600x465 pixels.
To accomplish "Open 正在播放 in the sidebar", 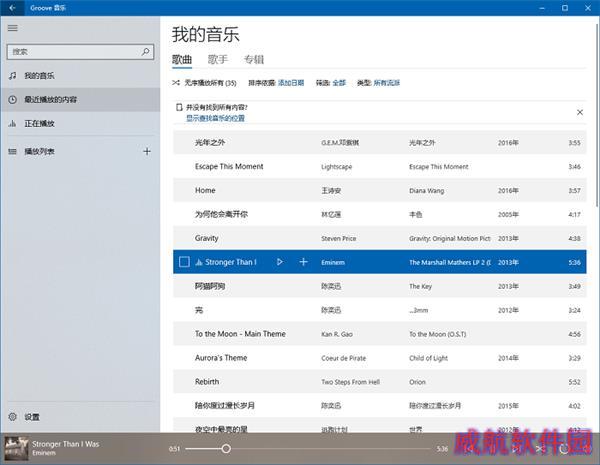I will tap(80, 124).
